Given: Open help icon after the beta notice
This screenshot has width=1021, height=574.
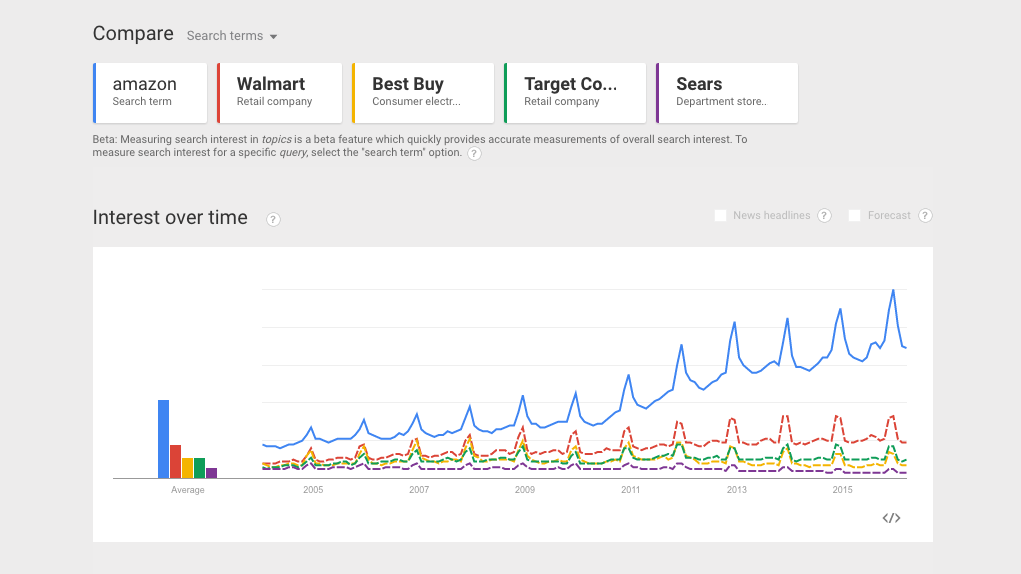Looking at the screenshot, I should coord(474,154).
